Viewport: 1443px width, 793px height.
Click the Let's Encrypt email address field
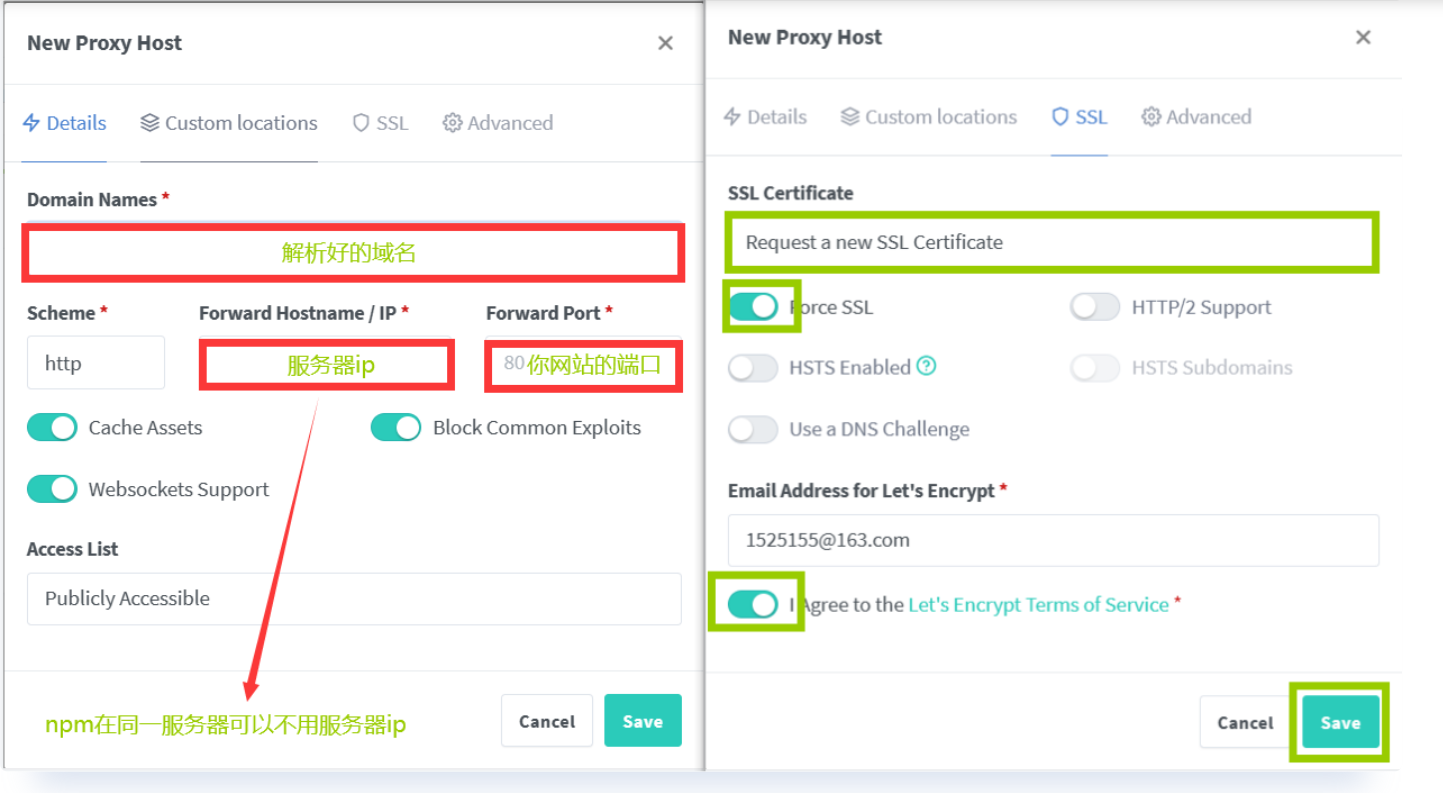click(1053, 540)
